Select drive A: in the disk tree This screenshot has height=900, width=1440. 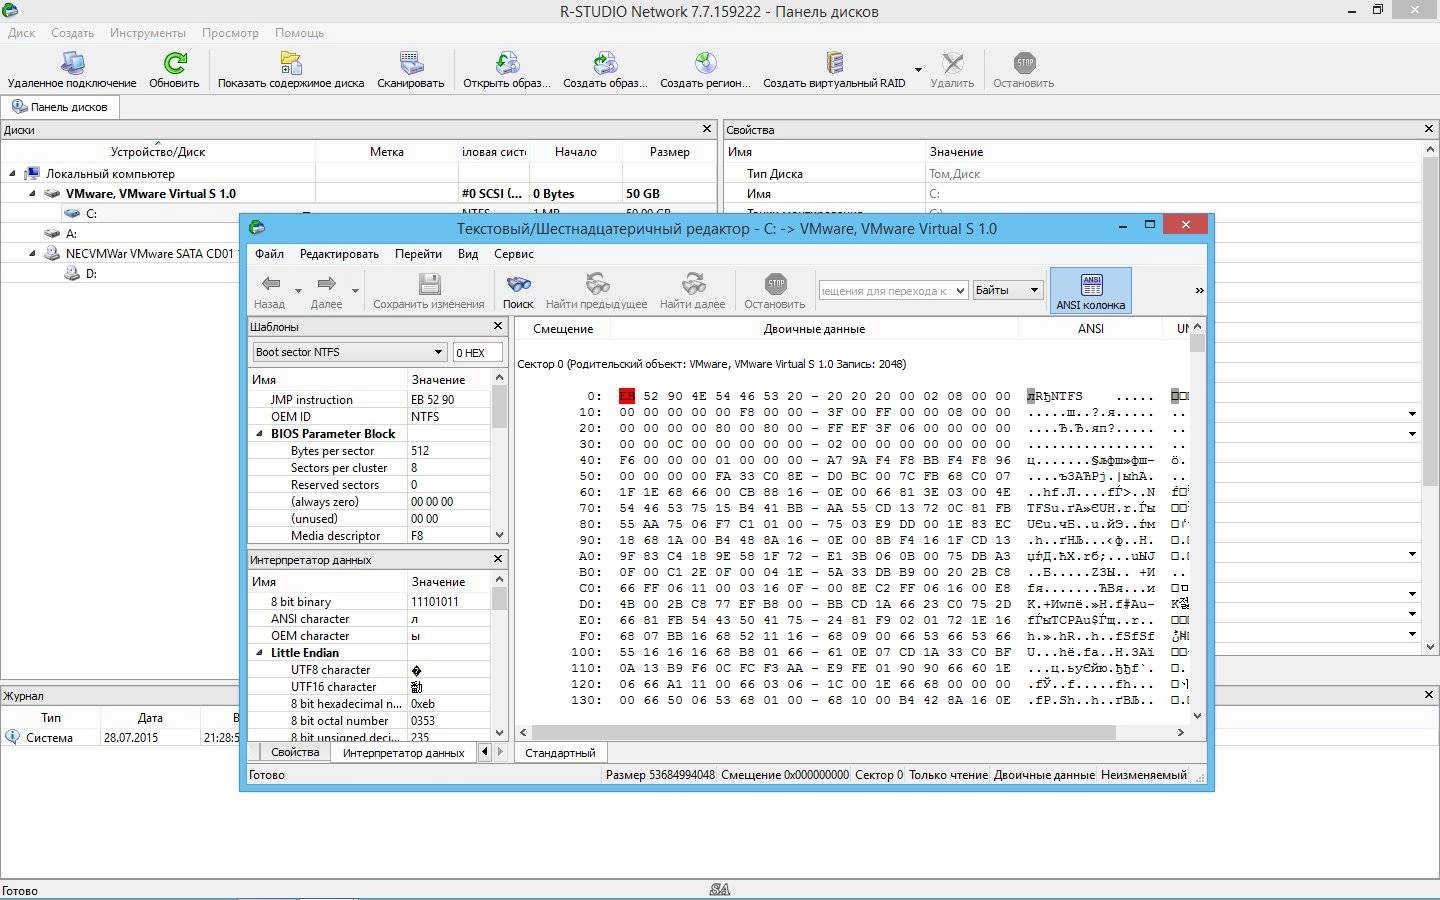tap(71, 233)
